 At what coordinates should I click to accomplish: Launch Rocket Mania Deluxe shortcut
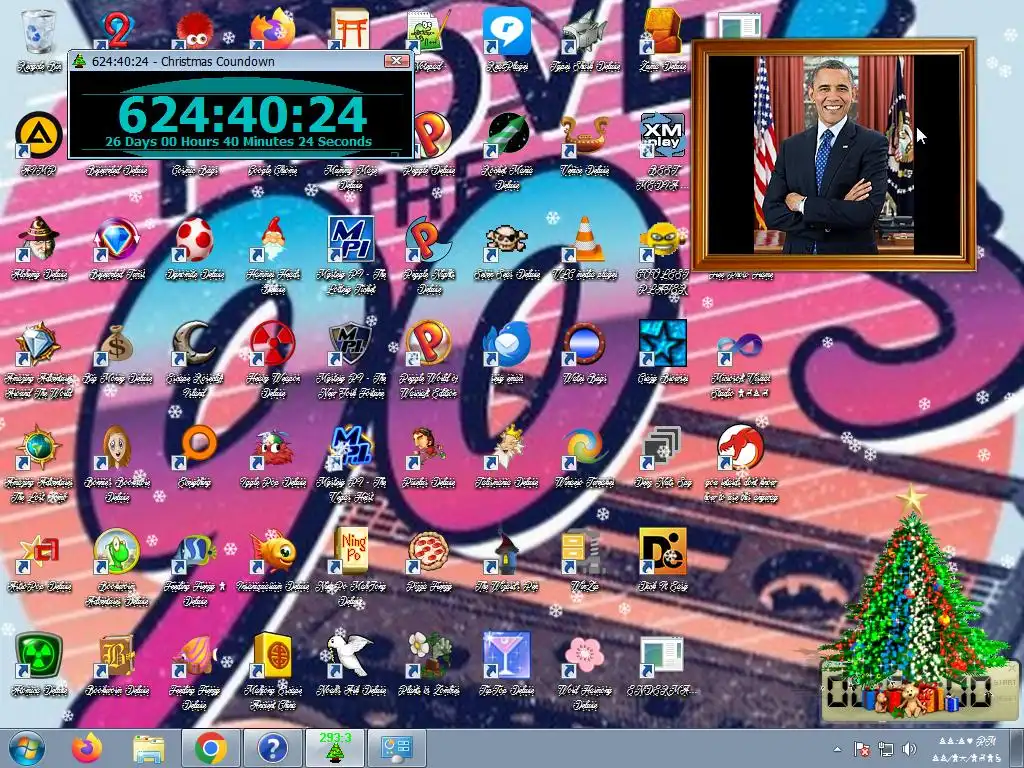click(507, 136)
